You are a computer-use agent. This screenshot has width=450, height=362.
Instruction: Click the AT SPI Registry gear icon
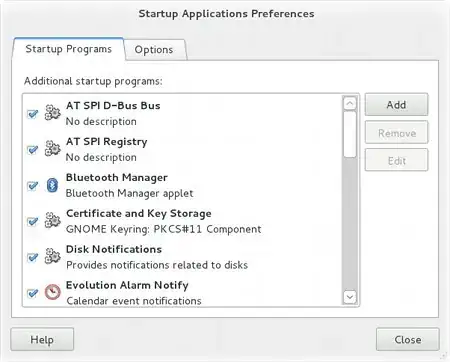pyautogui.click(x=53, y=149)
